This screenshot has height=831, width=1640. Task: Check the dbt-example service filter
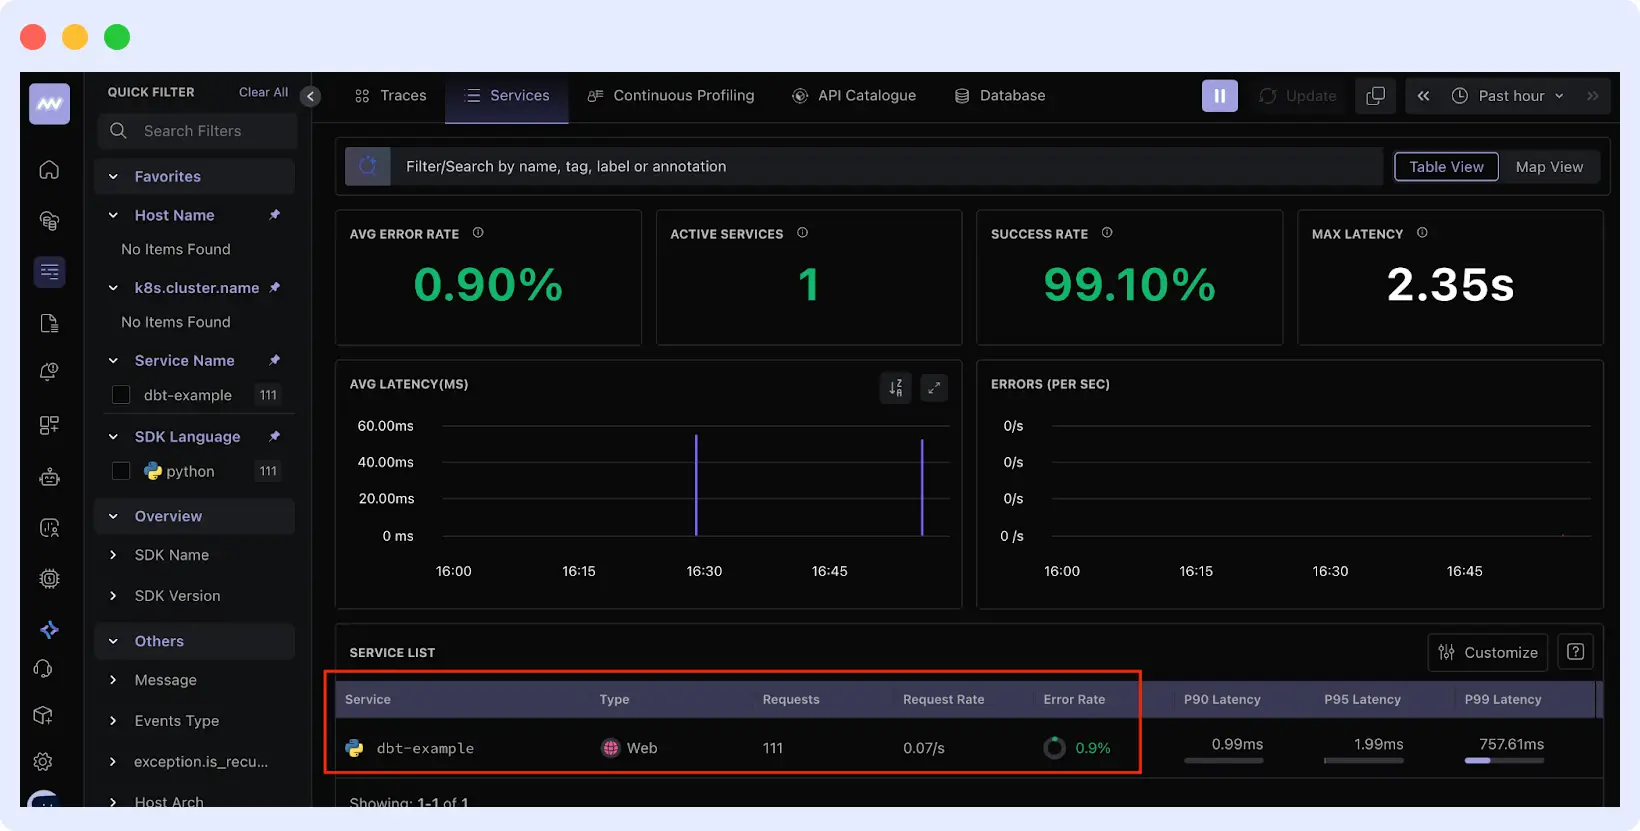(x=121, y=395)
